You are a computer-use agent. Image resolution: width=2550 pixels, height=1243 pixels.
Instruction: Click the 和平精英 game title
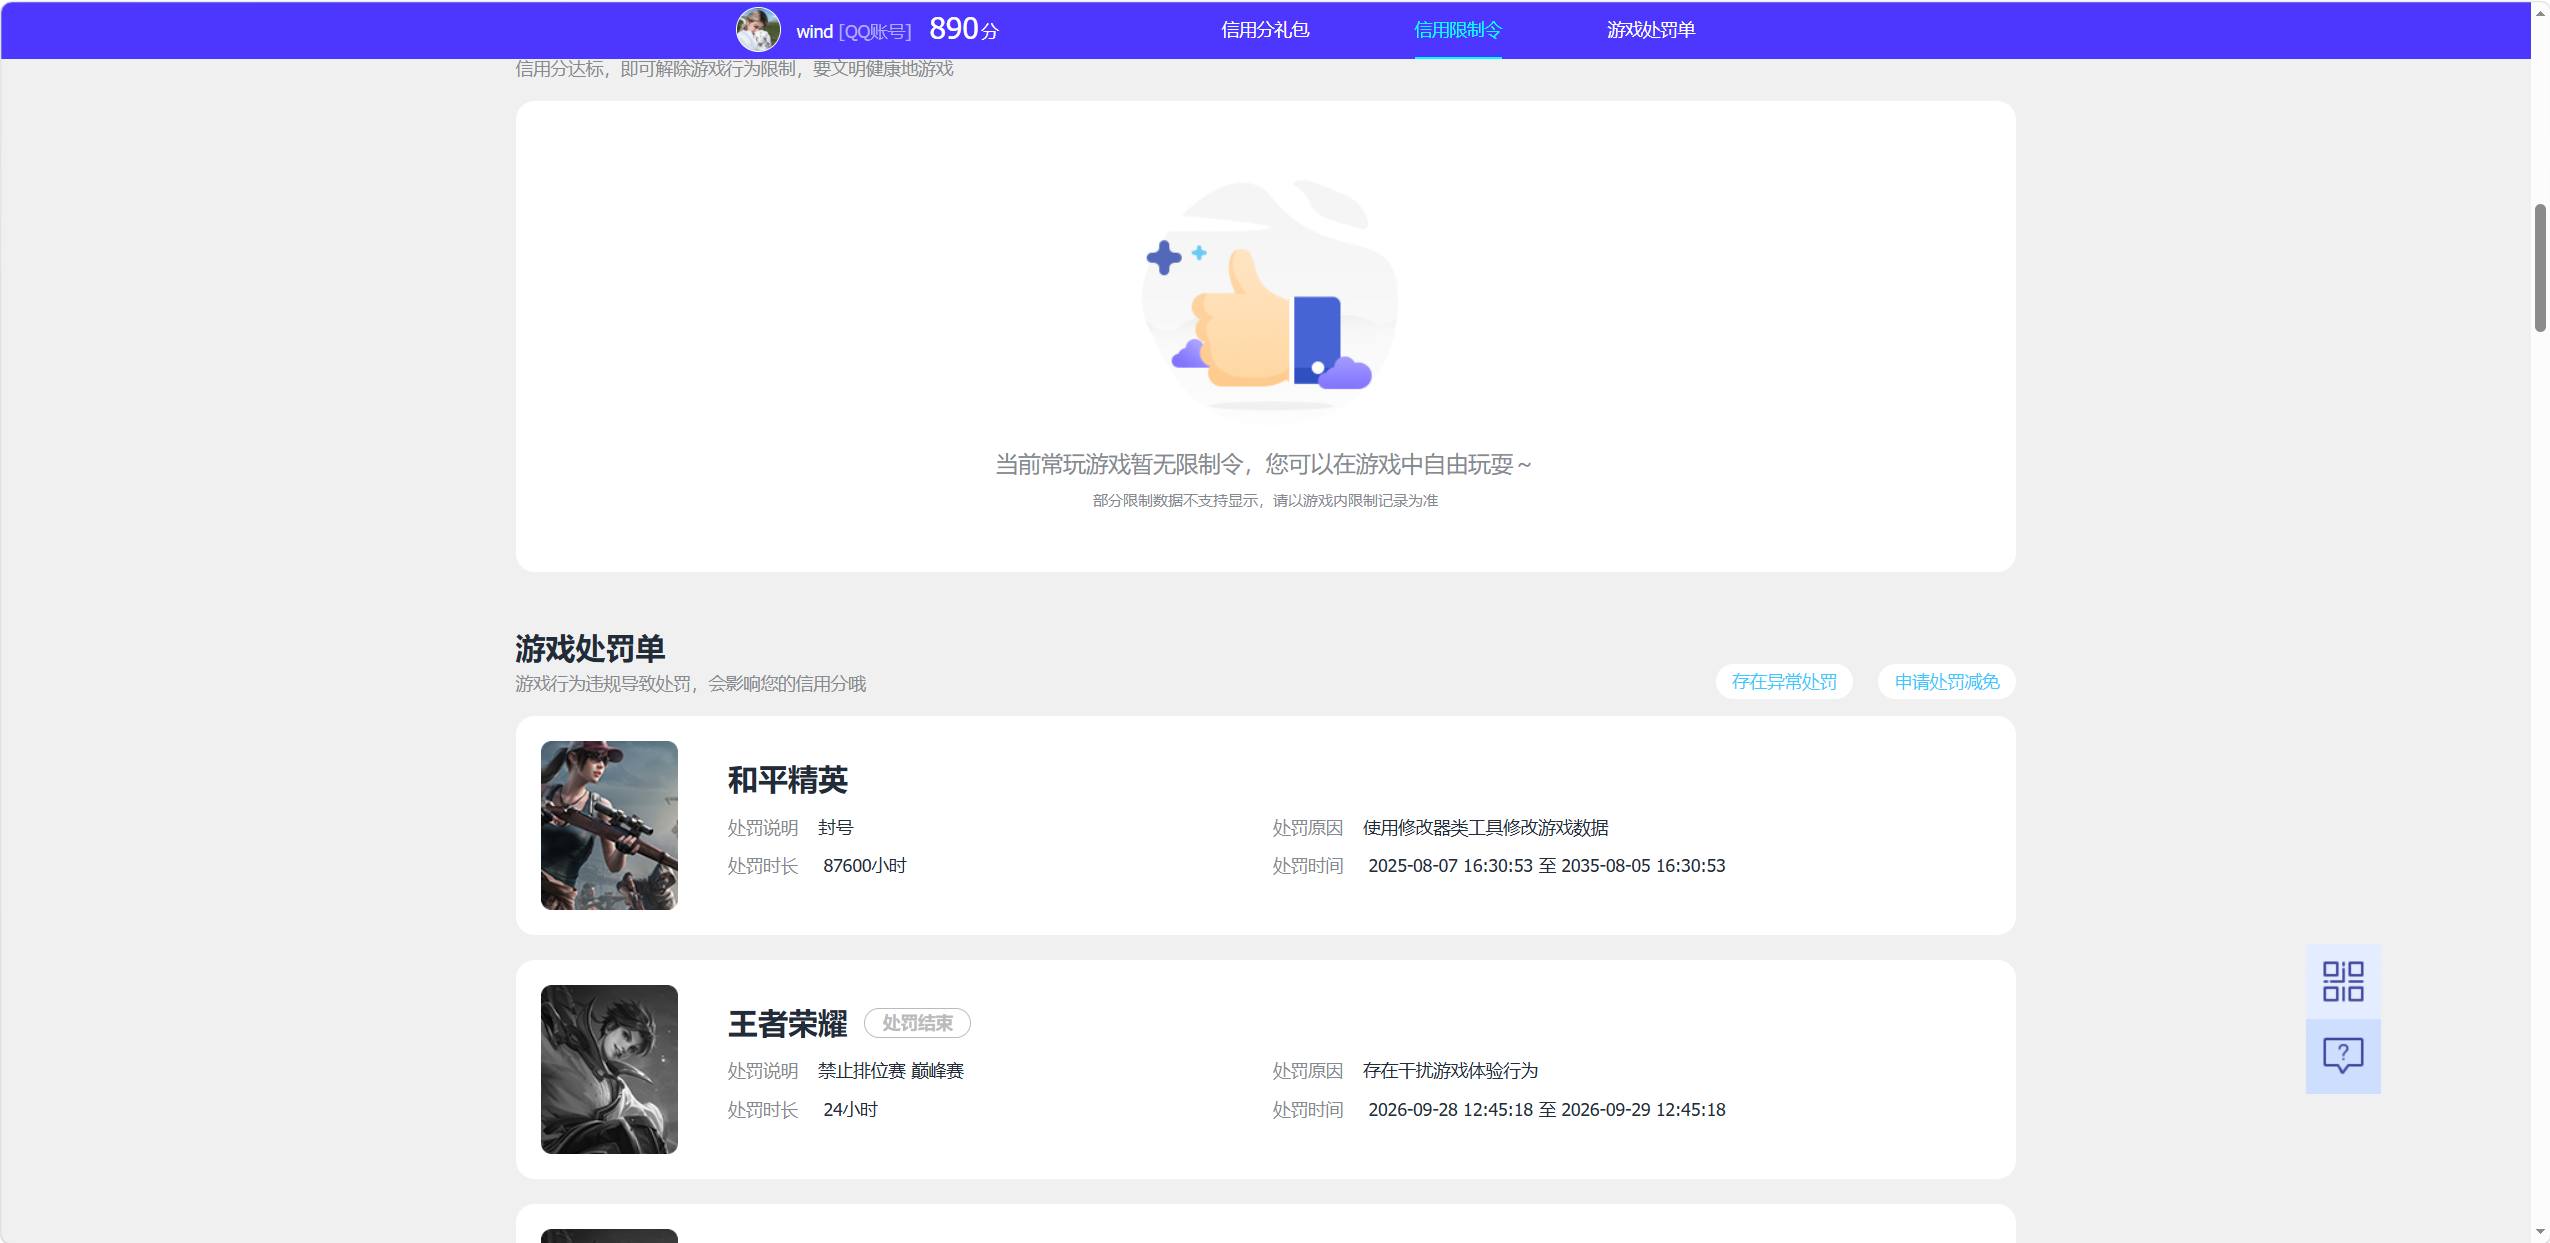pyautogui.click(x=787, y=780)
